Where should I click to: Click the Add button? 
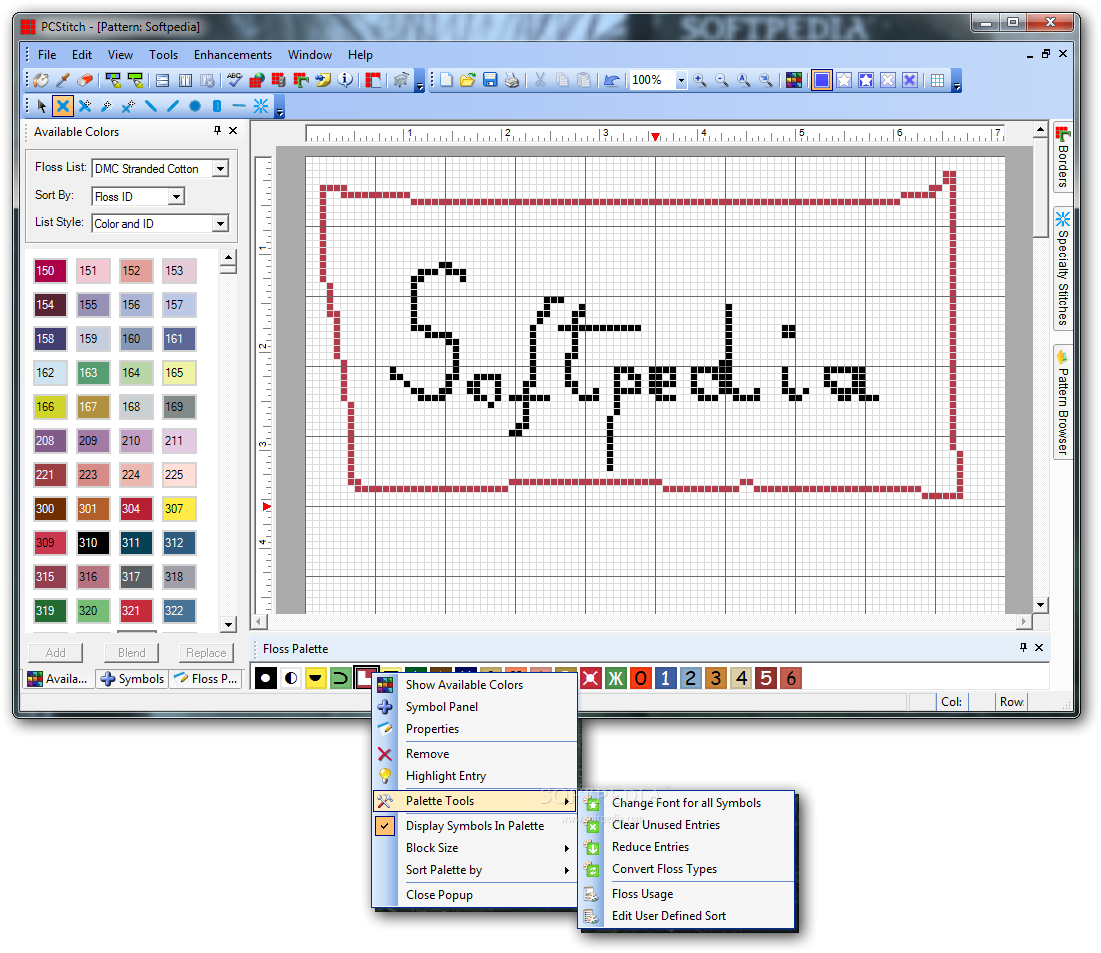tap(55, 653)
